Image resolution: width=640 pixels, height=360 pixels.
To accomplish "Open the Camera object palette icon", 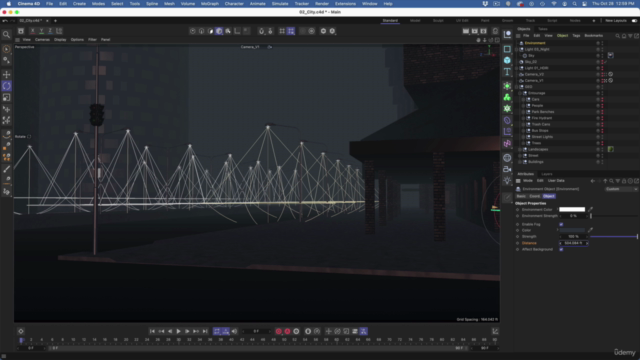I will coord(507,169).
